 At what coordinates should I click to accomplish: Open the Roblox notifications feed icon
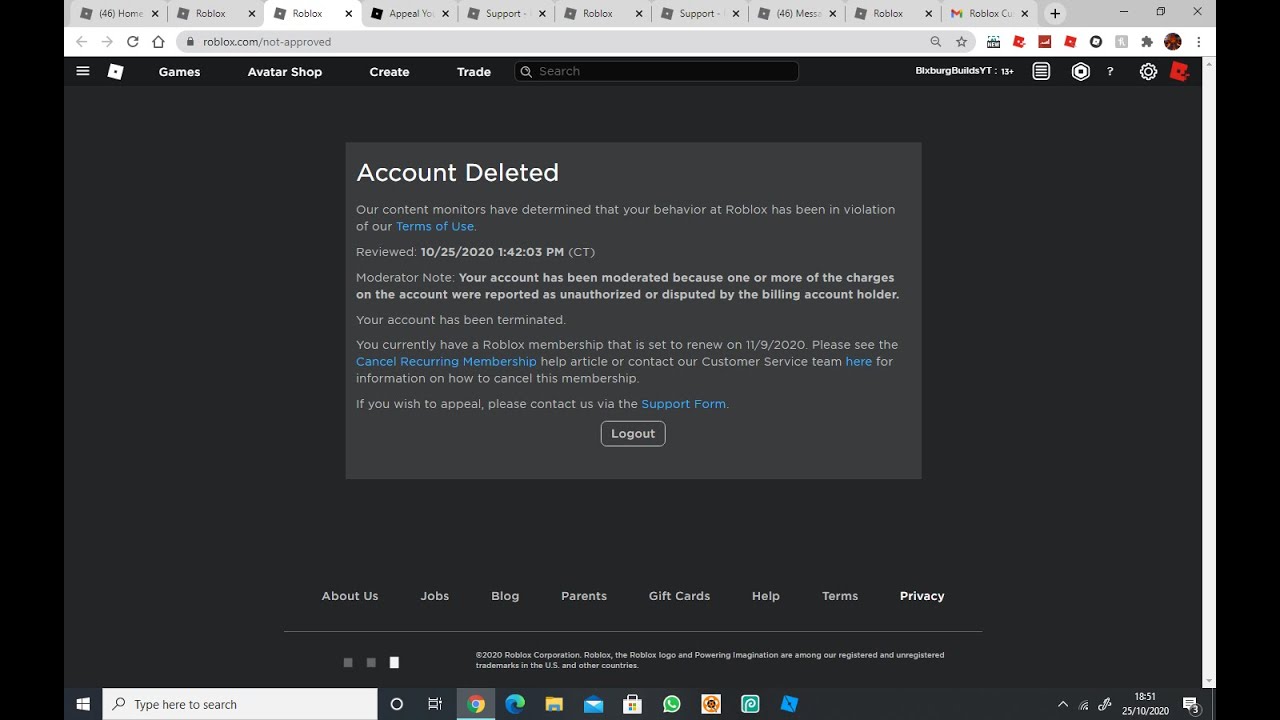[x=1041, y=71]
